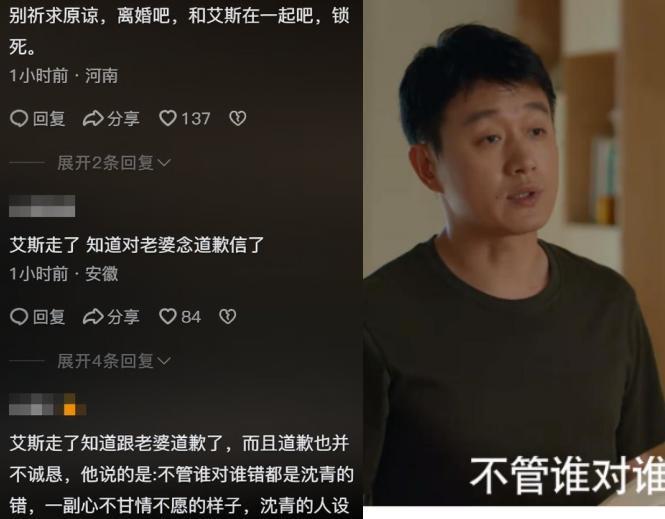This screenshot has height=519, width=665.
Task: Like the comment with 84 likes
Action: point(167,316)
